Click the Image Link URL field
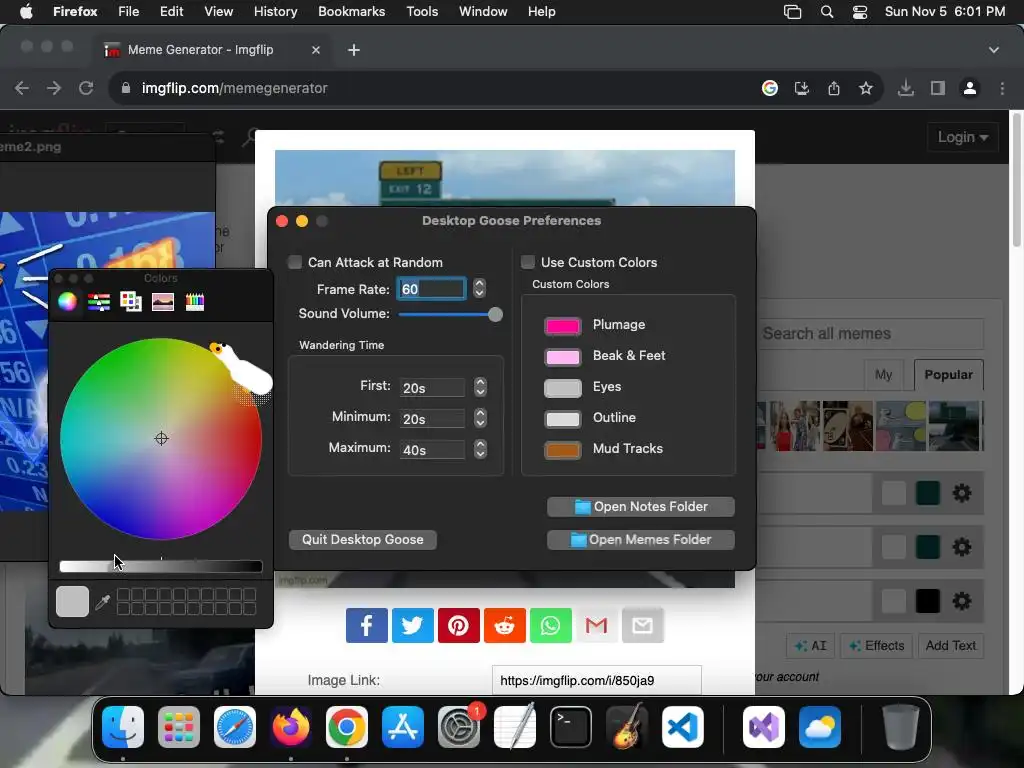1024x768 pixels. coord(597,680)
